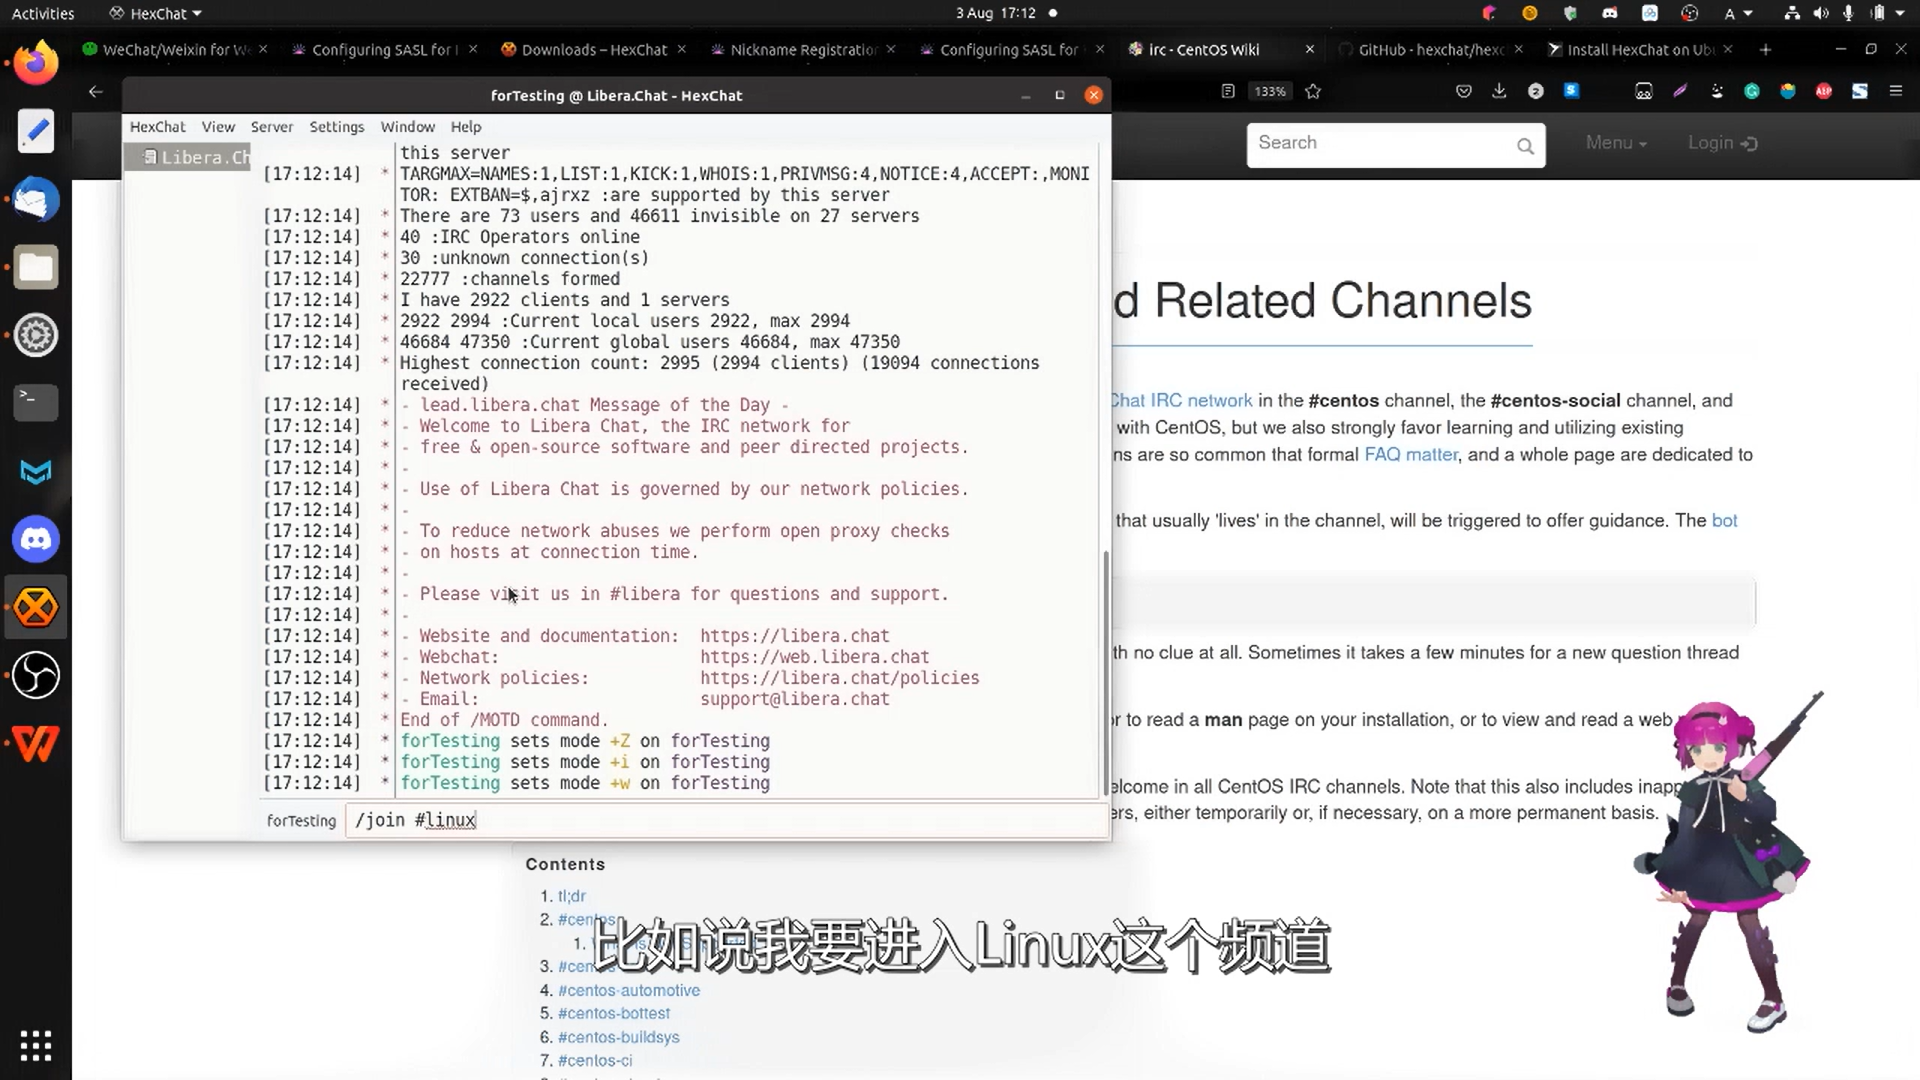
Task: Click the forTesting nickname button
Action: (x=301, y=821)
